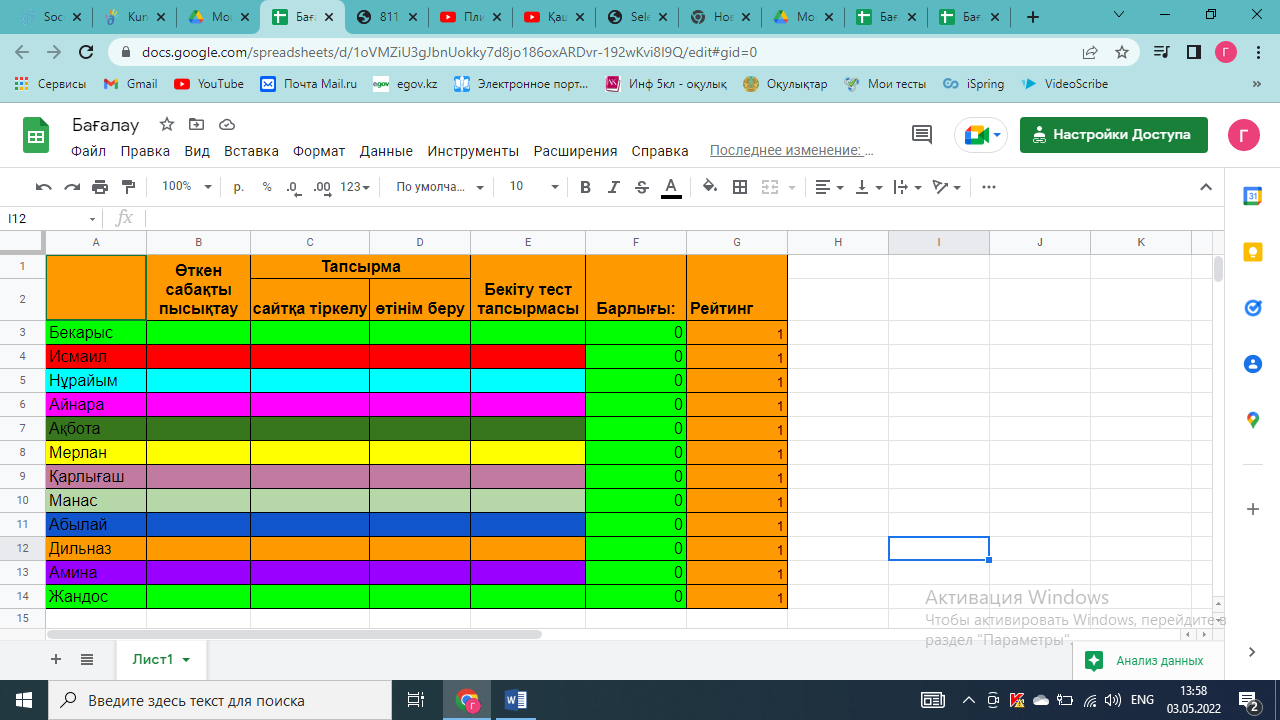Viewport: 1280px width, 720px height.
Task: Open the font family dropdown
Action: [x=440, y=187]
